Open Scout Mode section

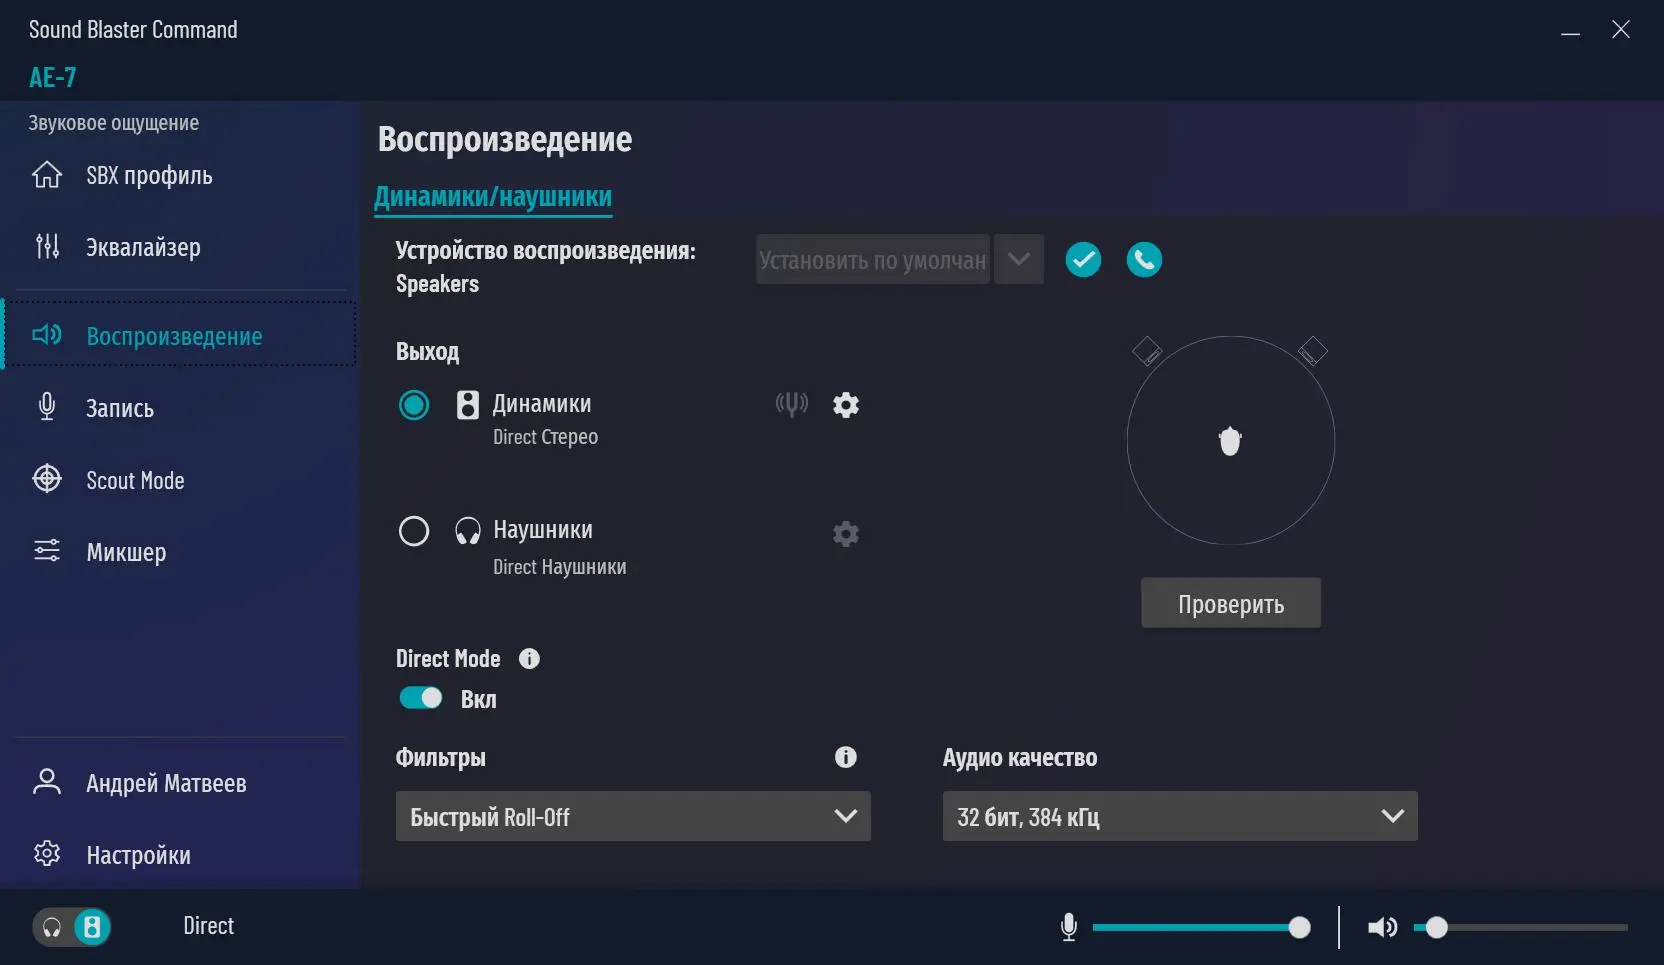coord(180,480)
